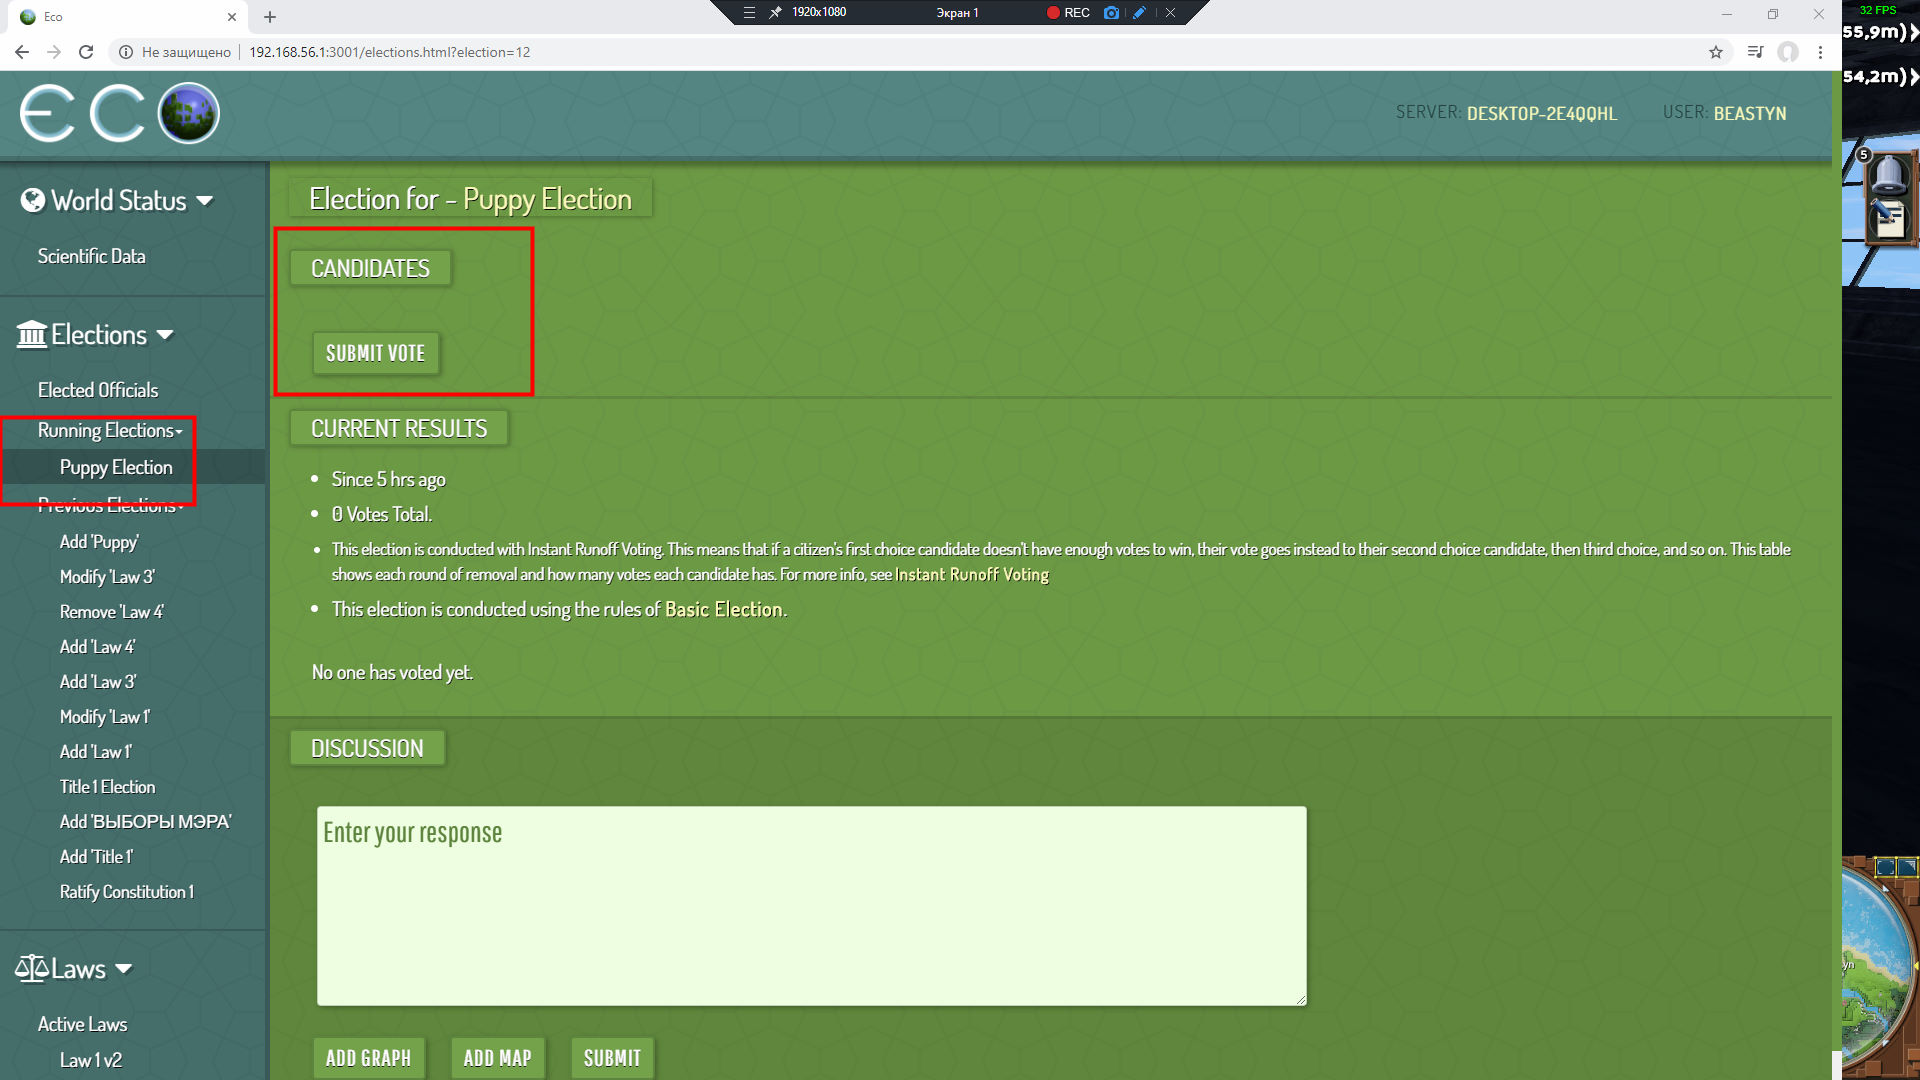The height and width of the screenshot is (1080, 1920).
Task: Click the recorder camera snapshot icon
Action: [1111, 13]
